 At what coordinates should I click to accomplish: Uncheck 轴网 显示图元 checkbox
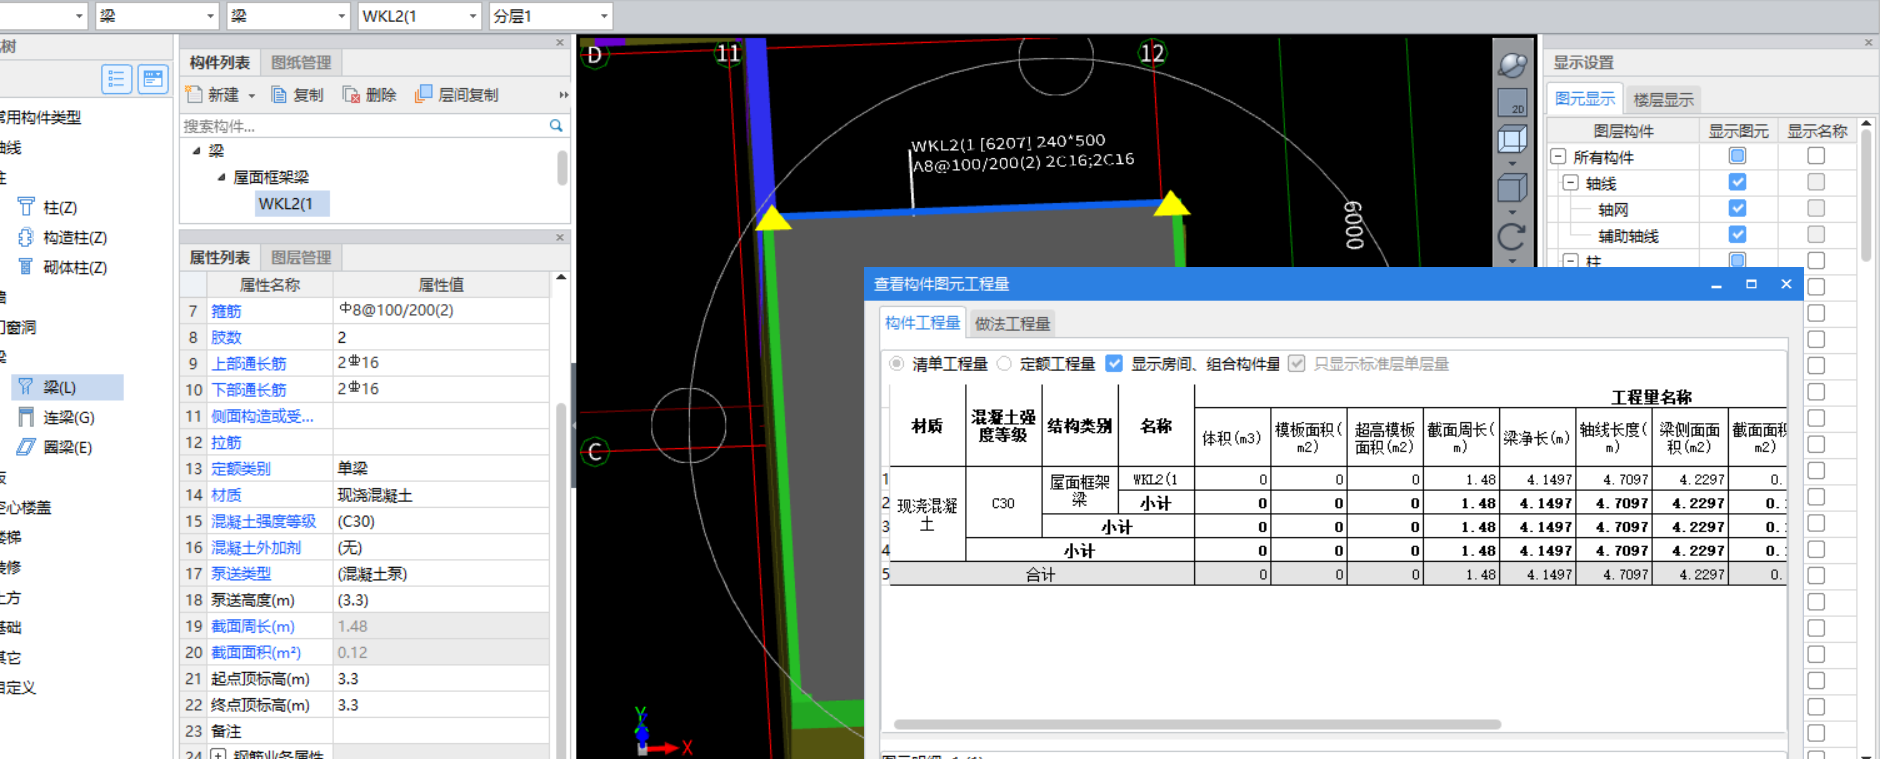1738,208
